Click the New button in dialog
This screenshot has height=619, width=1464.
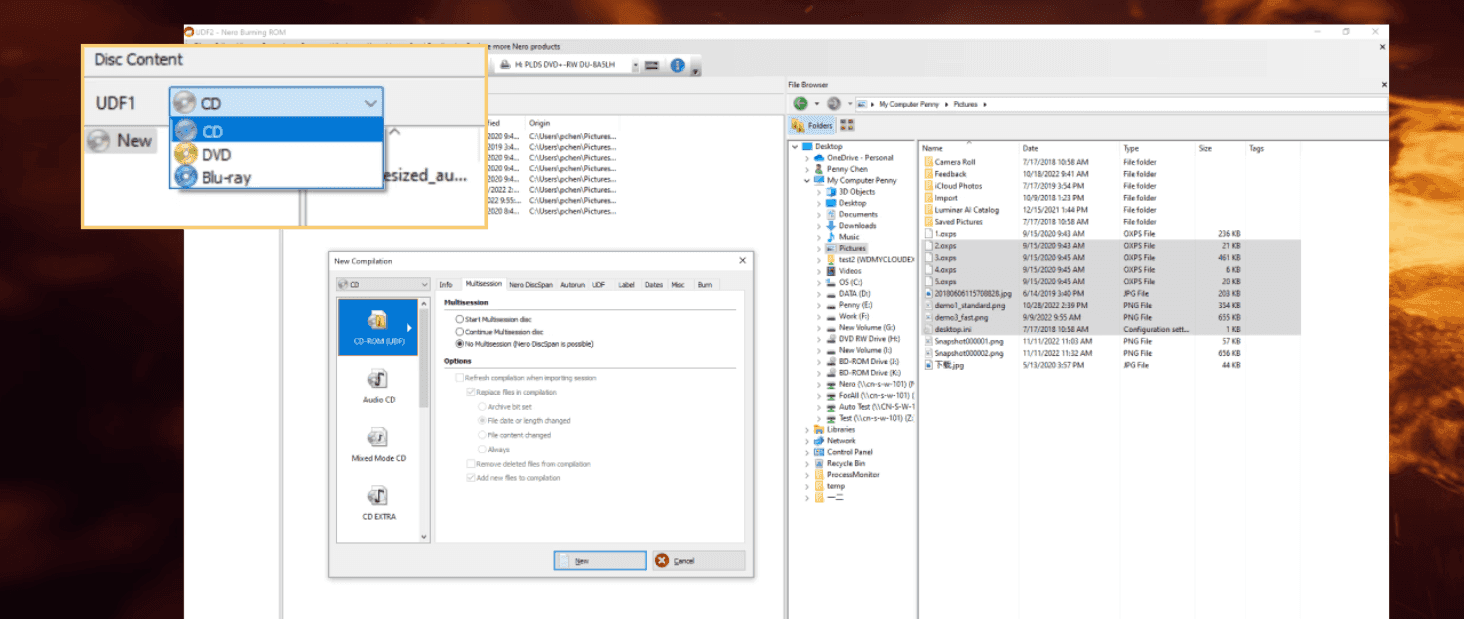600,561
